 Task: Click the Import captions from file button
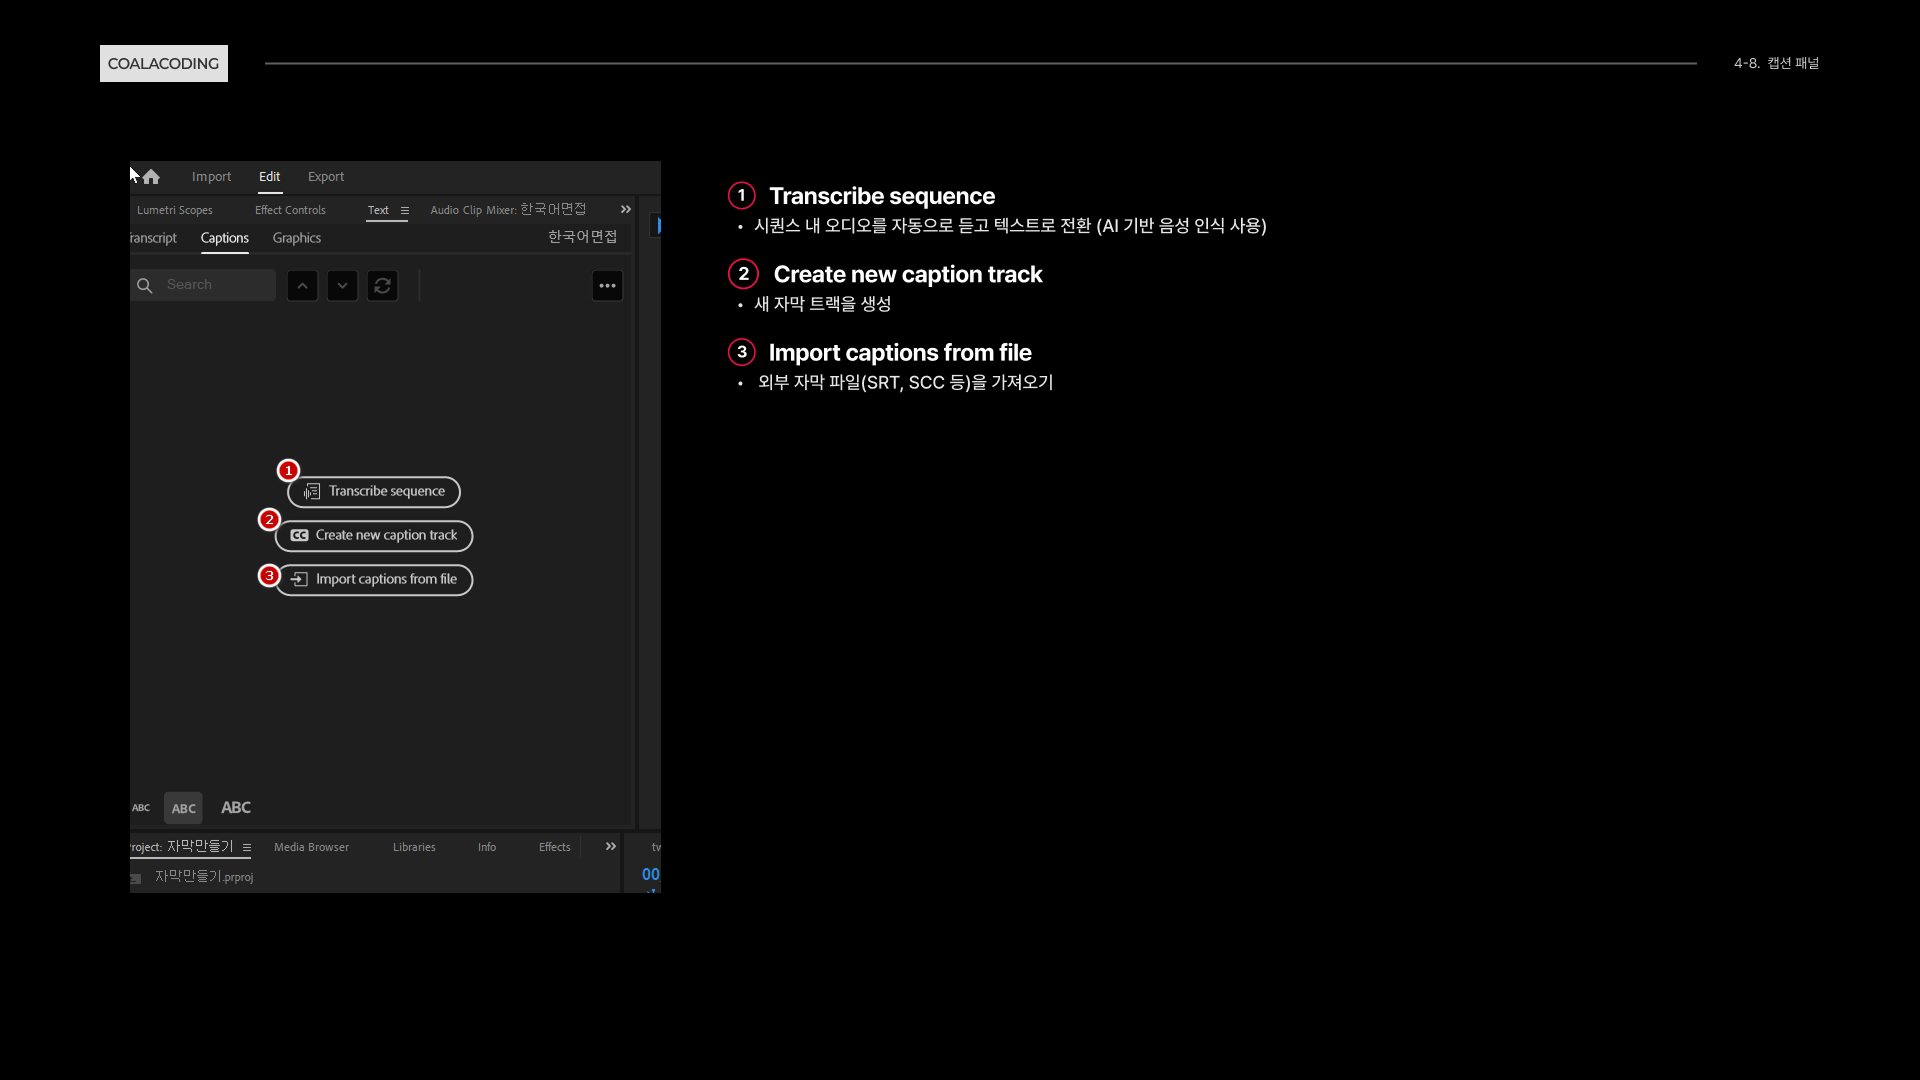click(374, 580)
